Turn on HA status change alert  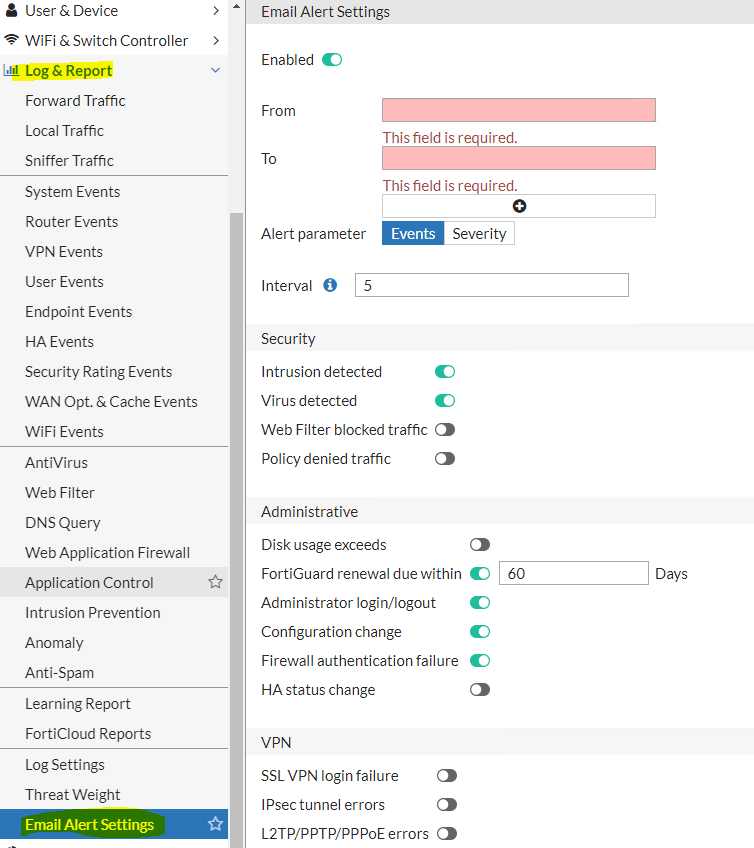[x=480, y=690]
